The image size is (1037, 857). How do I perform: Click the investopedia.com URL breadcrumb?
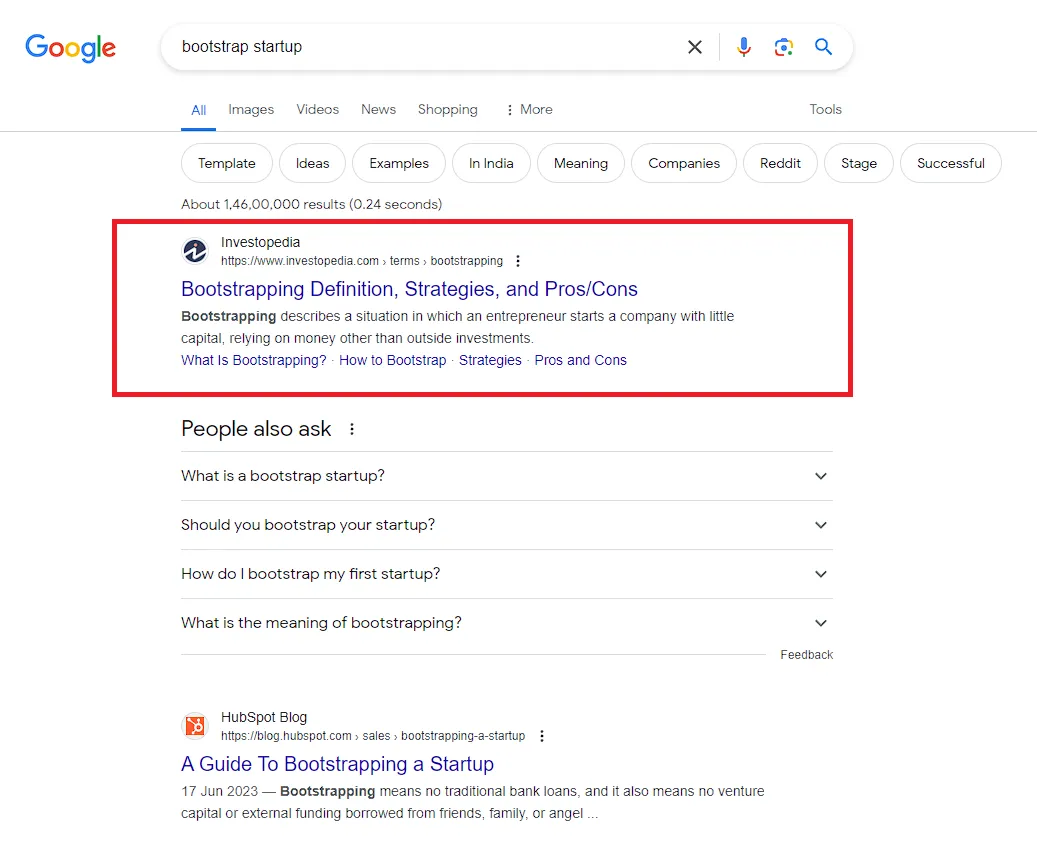tap(362, 261)
